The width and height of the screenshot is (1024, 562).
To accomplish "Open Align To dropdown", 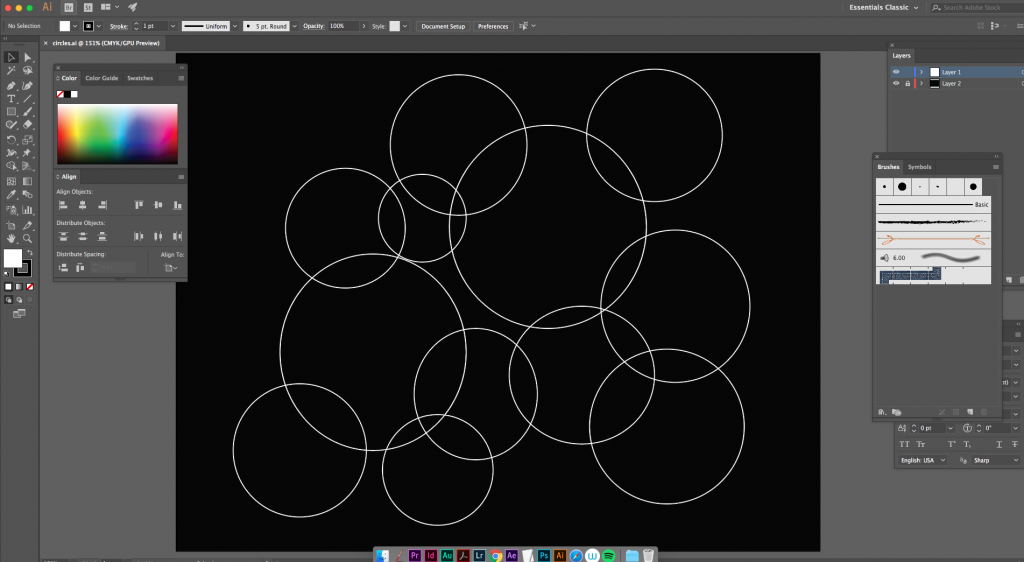I will point(171,268).
